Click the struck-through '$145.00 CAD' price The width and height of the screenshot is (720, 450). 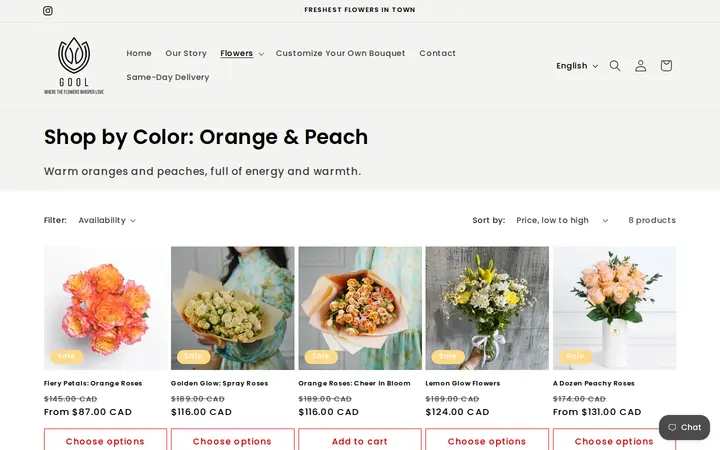71,399
